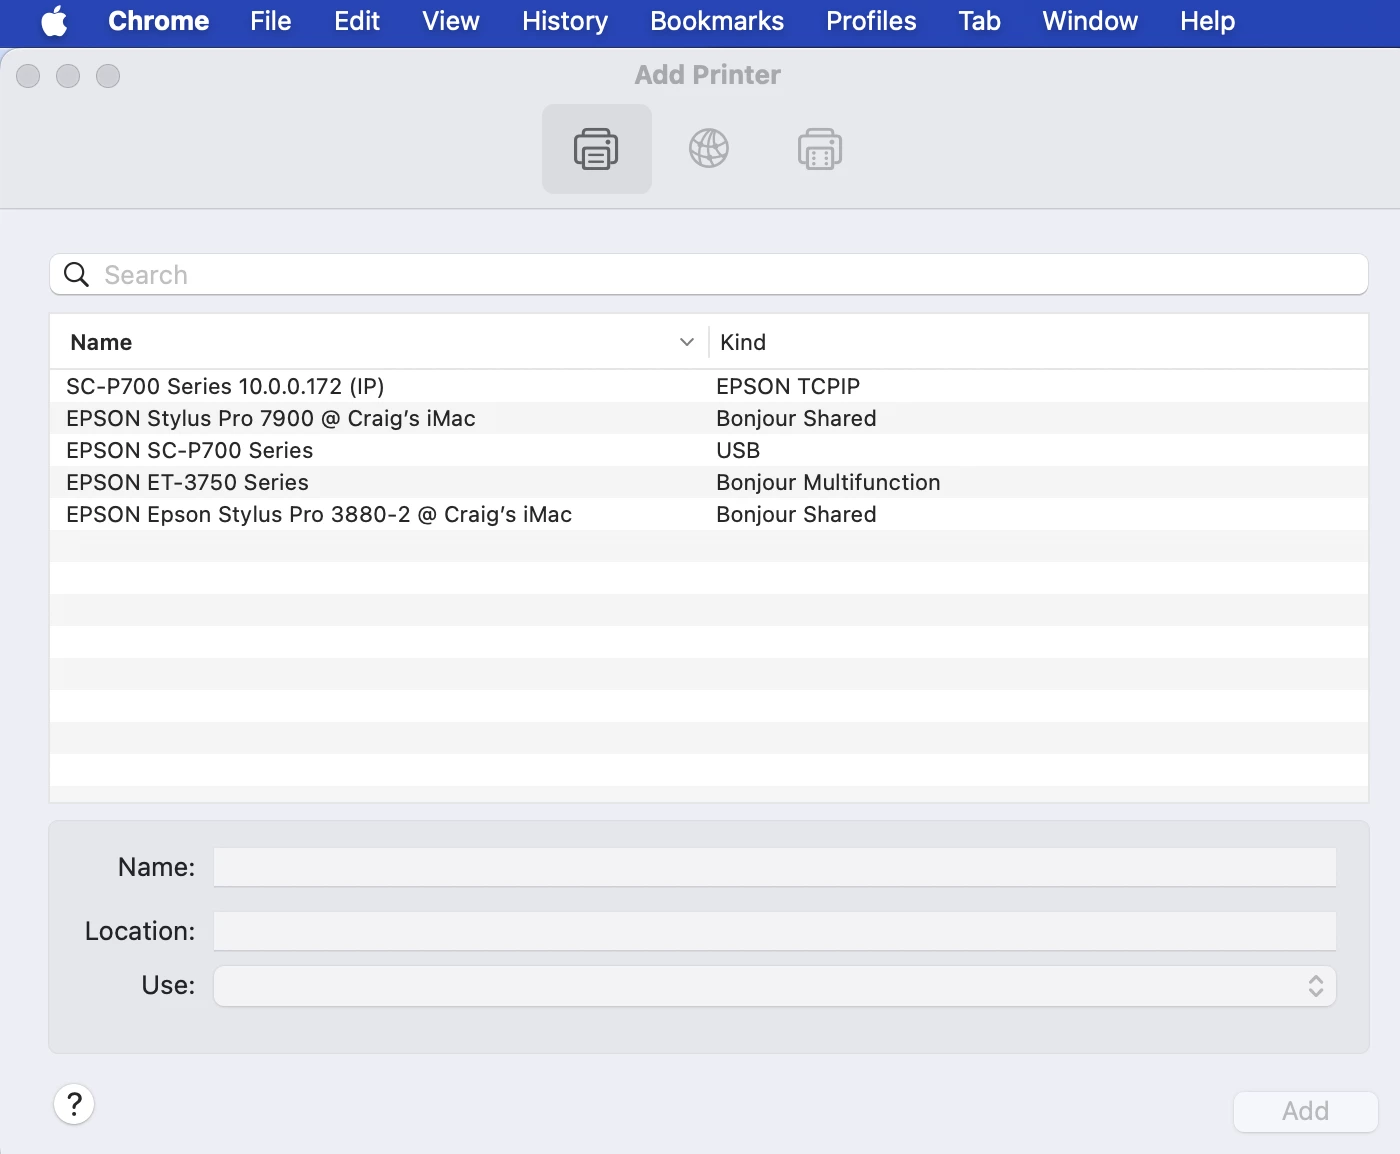Click the Apple menu logo
Screen dimensions: 1400x1154
(55, 21)
